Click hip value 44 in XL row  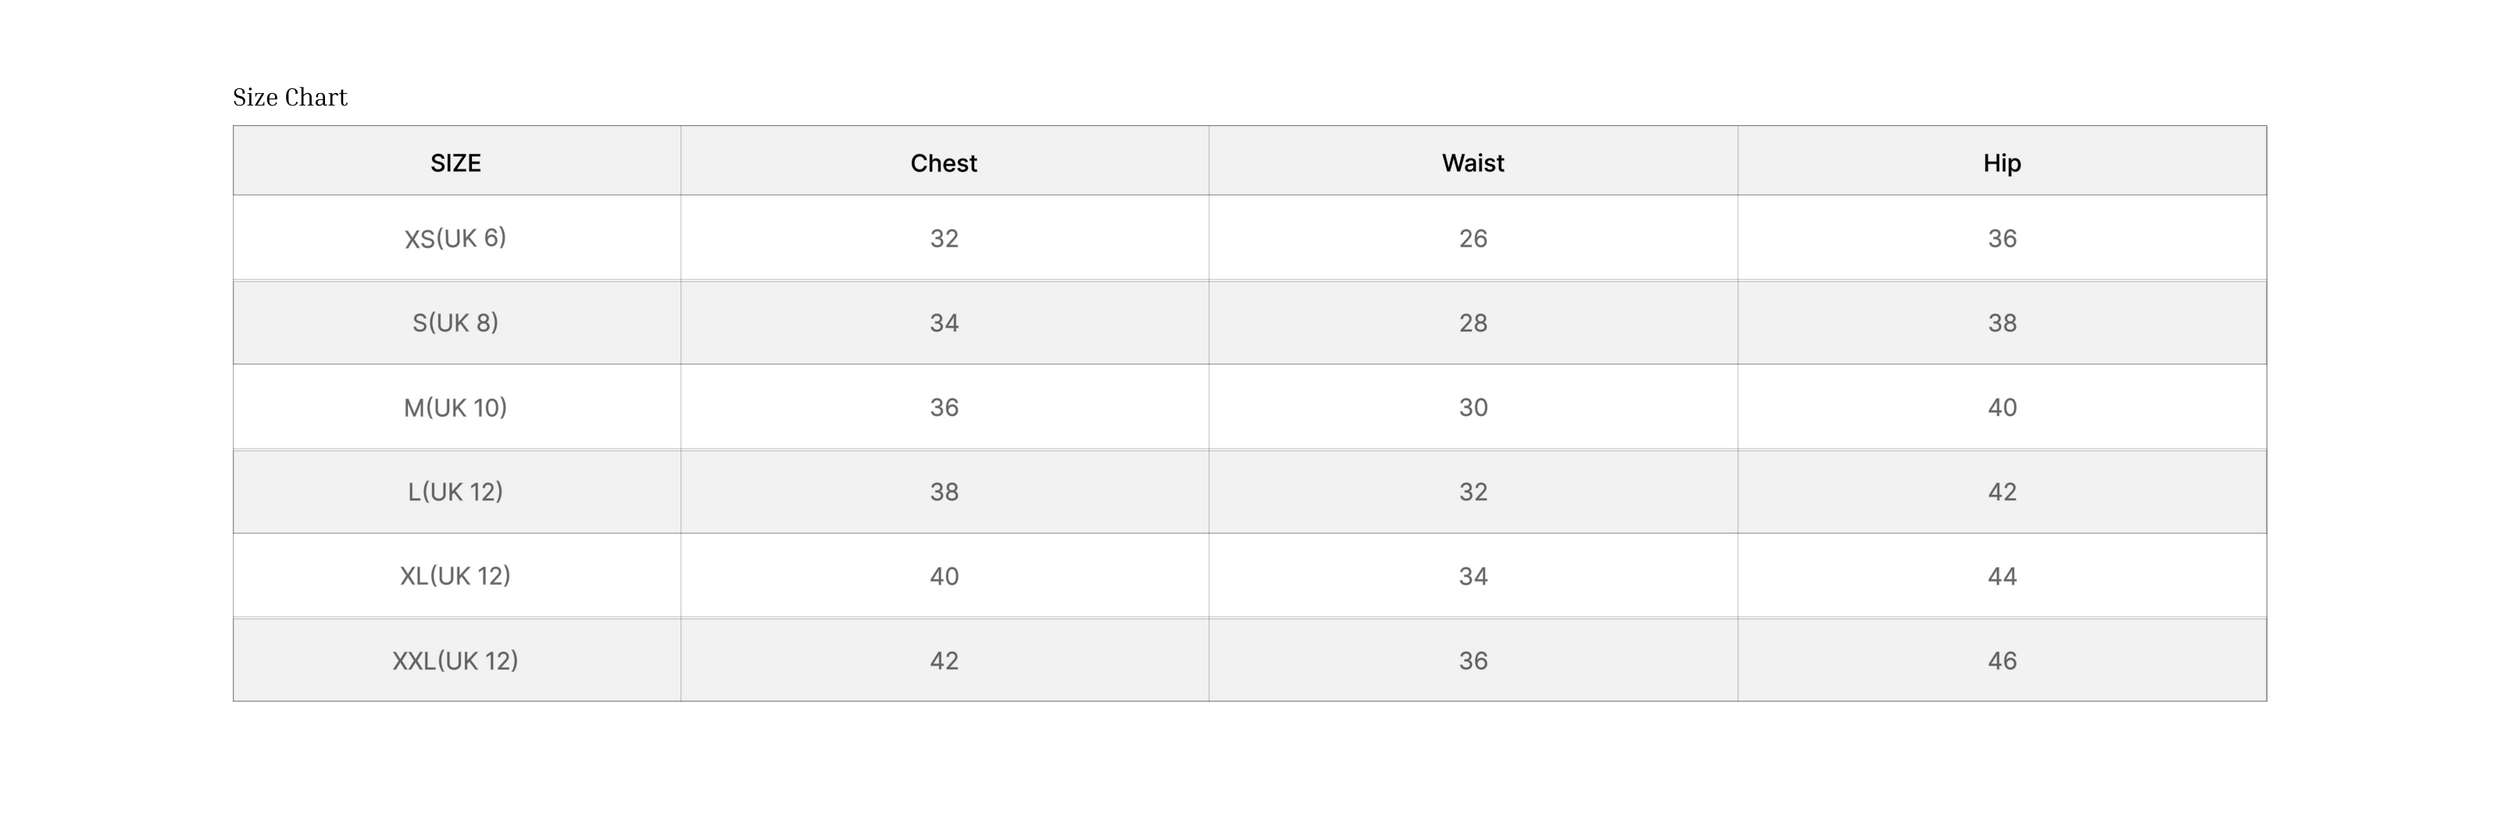tap(2002, 577)
